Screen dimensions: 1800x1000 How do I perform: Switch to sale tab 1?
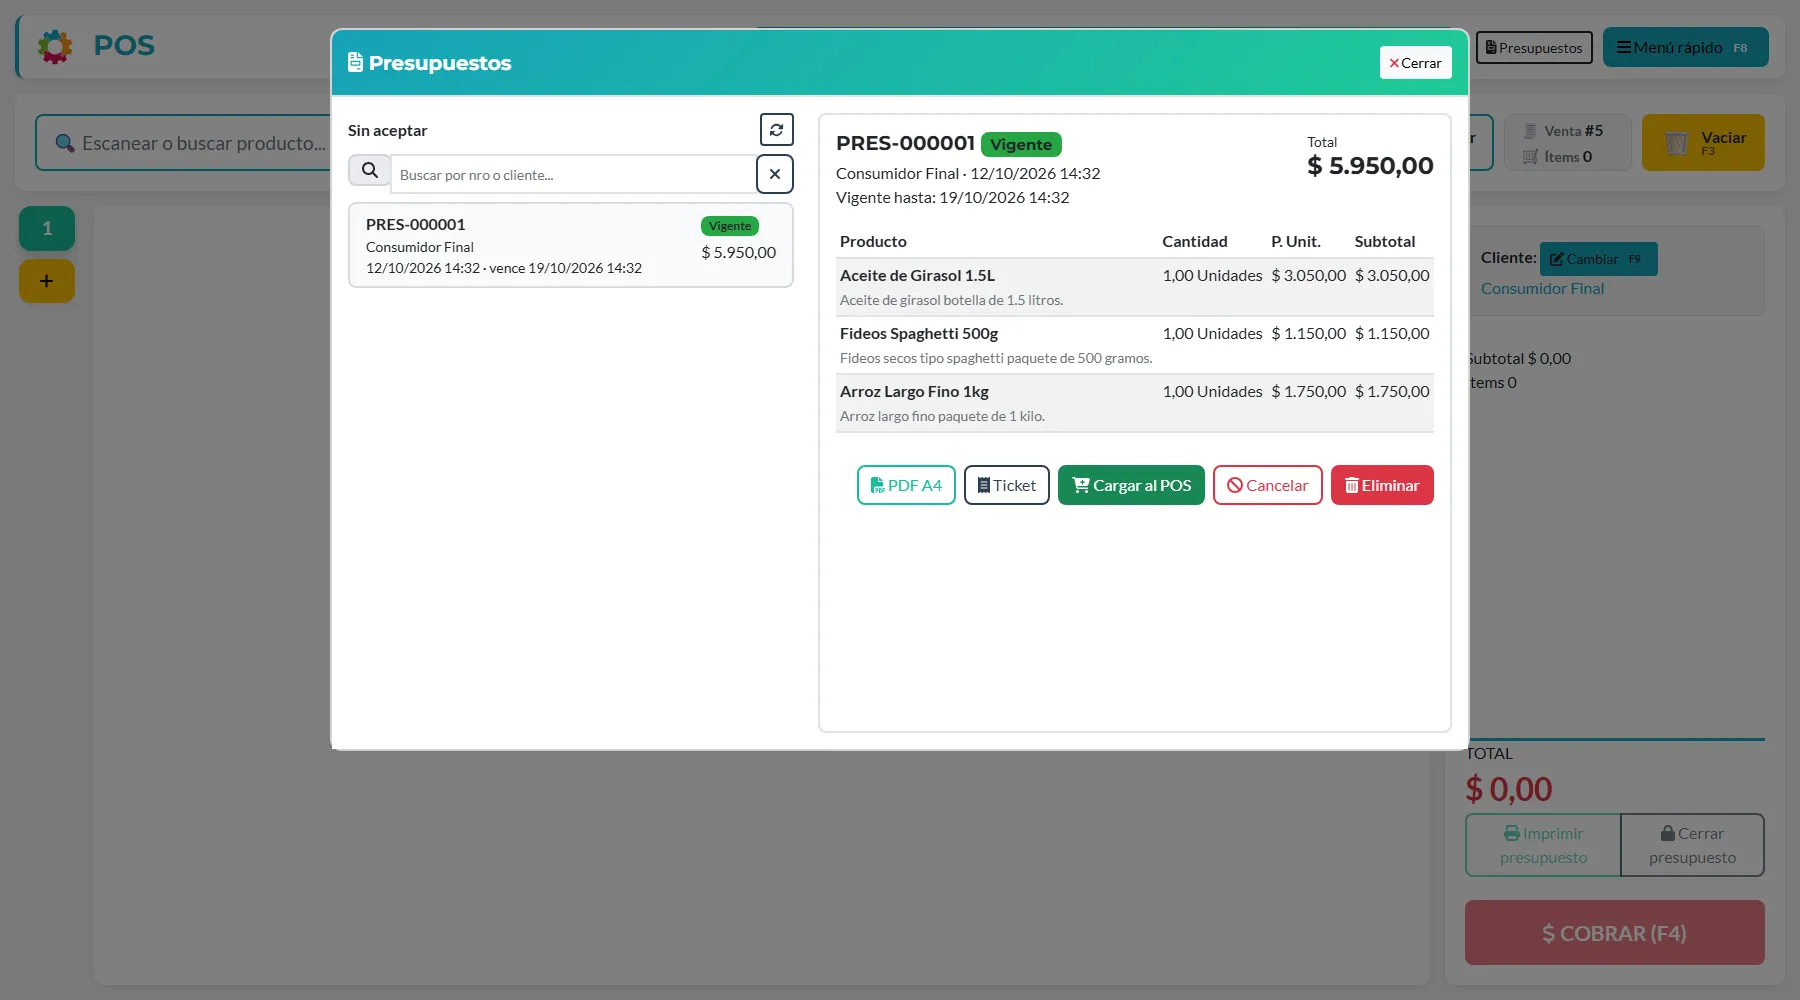pos(47,229)
